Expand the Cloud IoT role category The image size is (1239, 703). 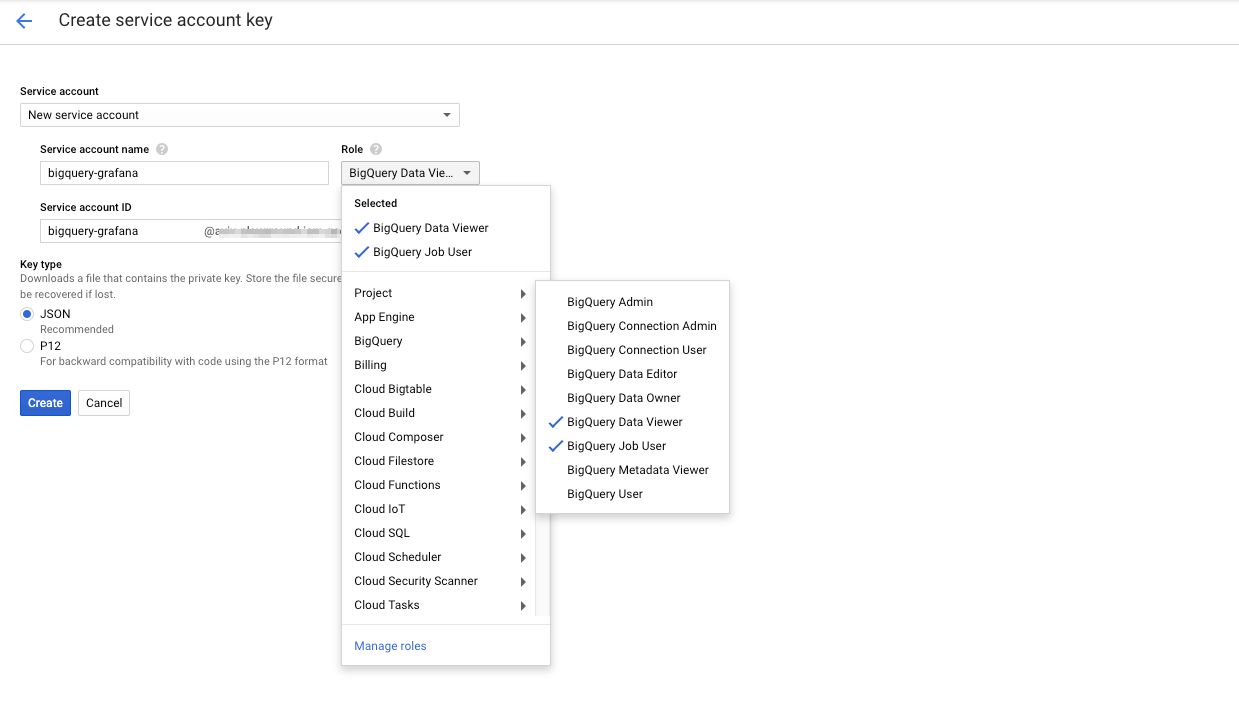point(440,509)
